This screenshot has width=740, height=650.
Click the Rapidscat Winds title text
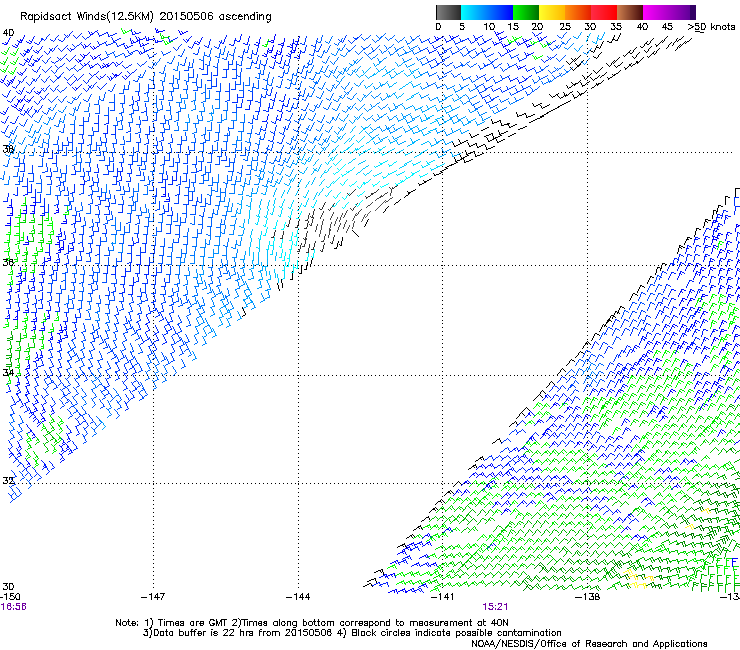(x=146, y=17)
